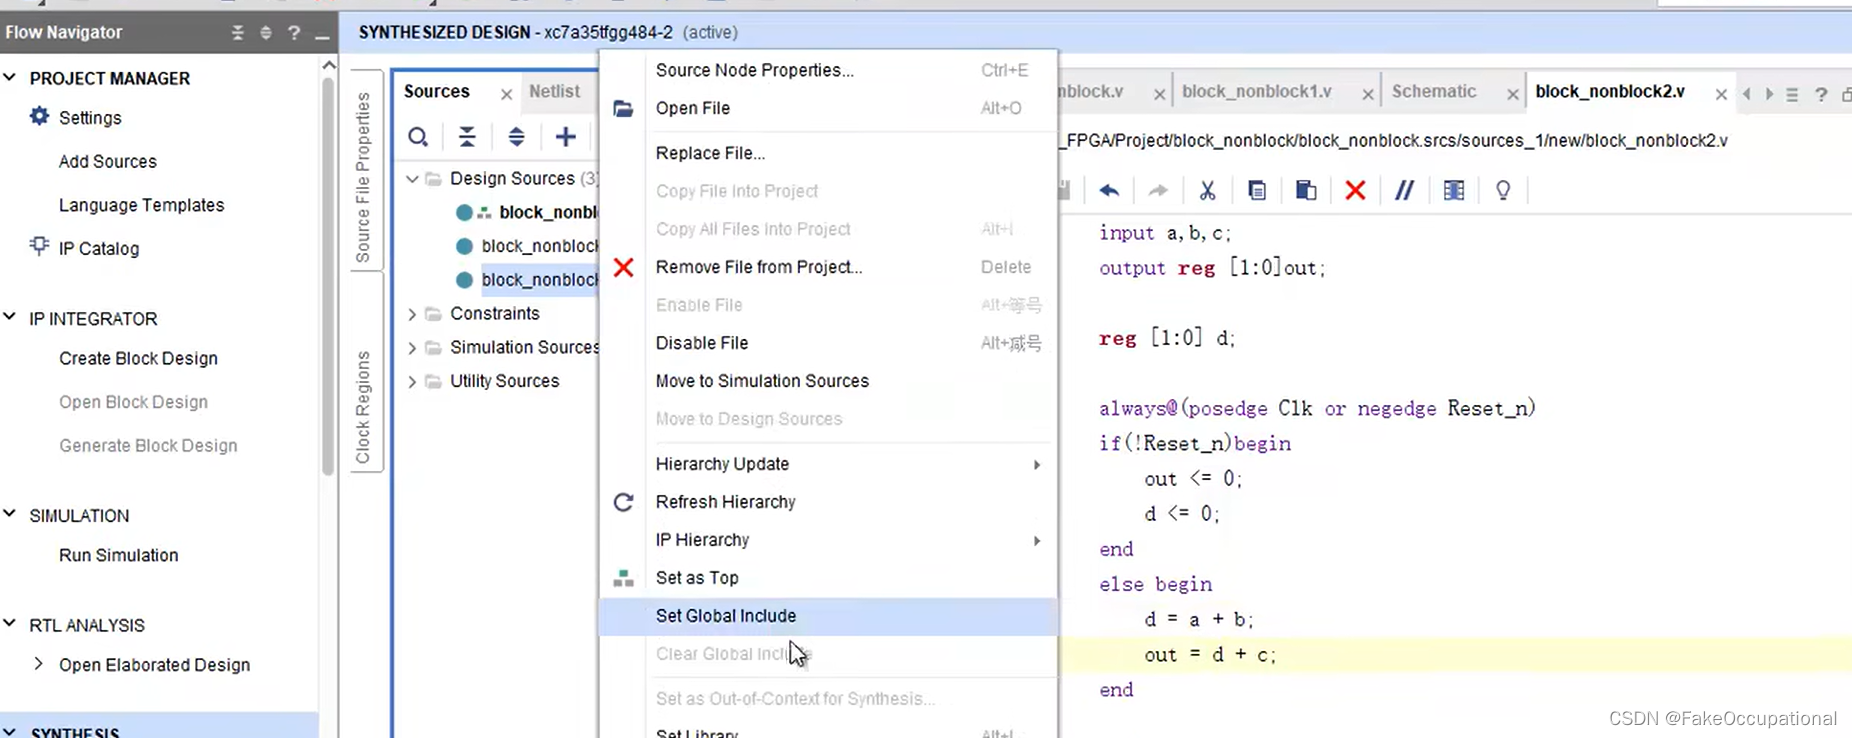
Task: Paste from clipboard in the editor toolbar
Action: (x=1306, y=190)
